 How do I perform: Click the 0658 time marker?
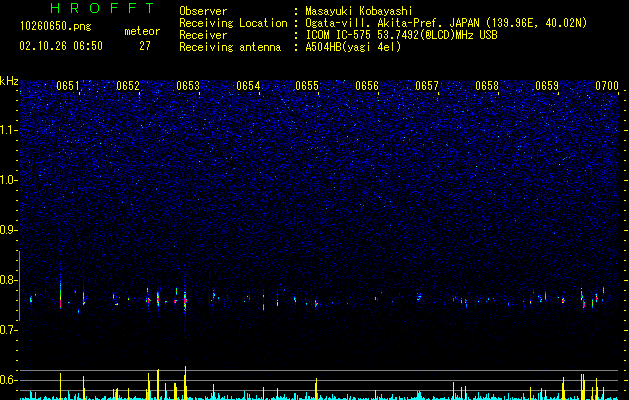[x=487, y=86]
